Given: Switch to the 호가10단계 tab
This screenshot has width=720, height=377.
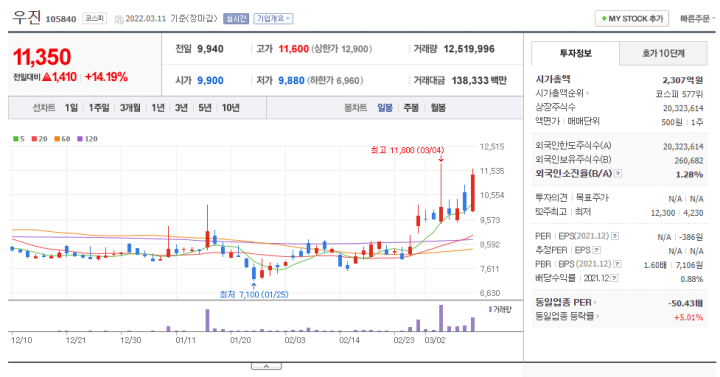Looking at the screenshot, I should point(663,53).
